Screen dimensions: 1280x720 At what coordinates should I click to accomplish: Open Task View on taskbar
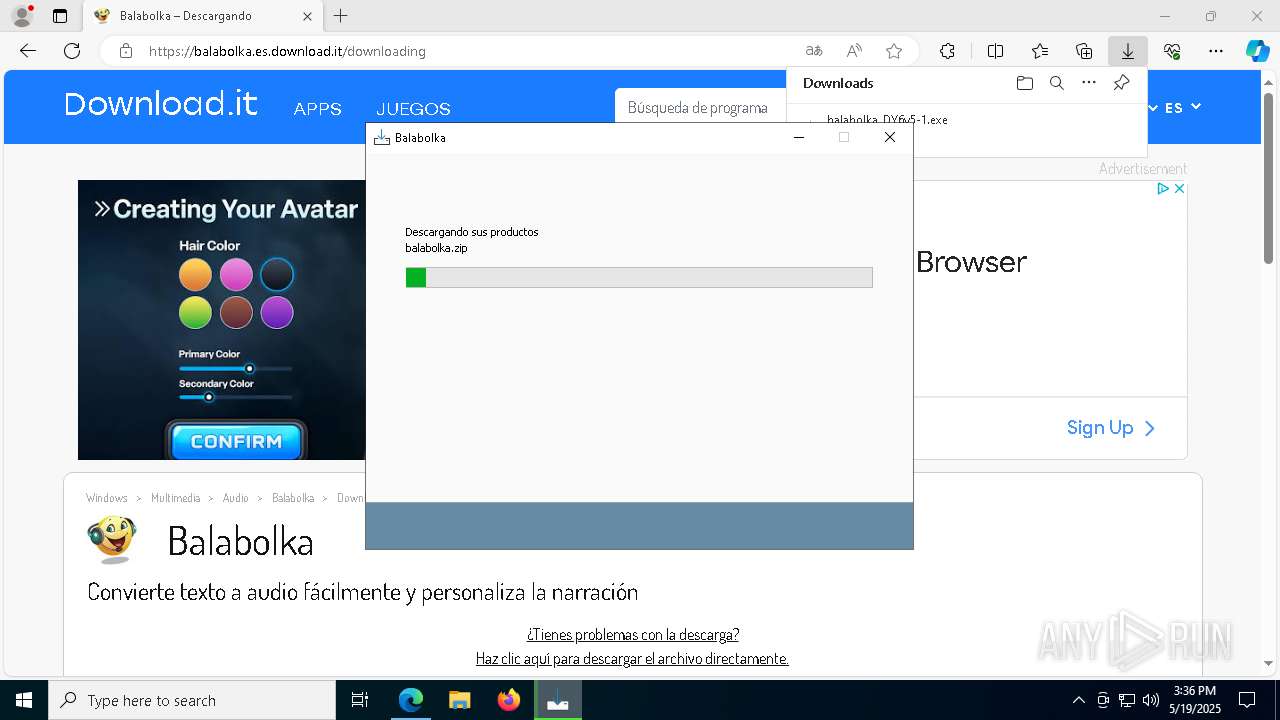coord(360,700)
